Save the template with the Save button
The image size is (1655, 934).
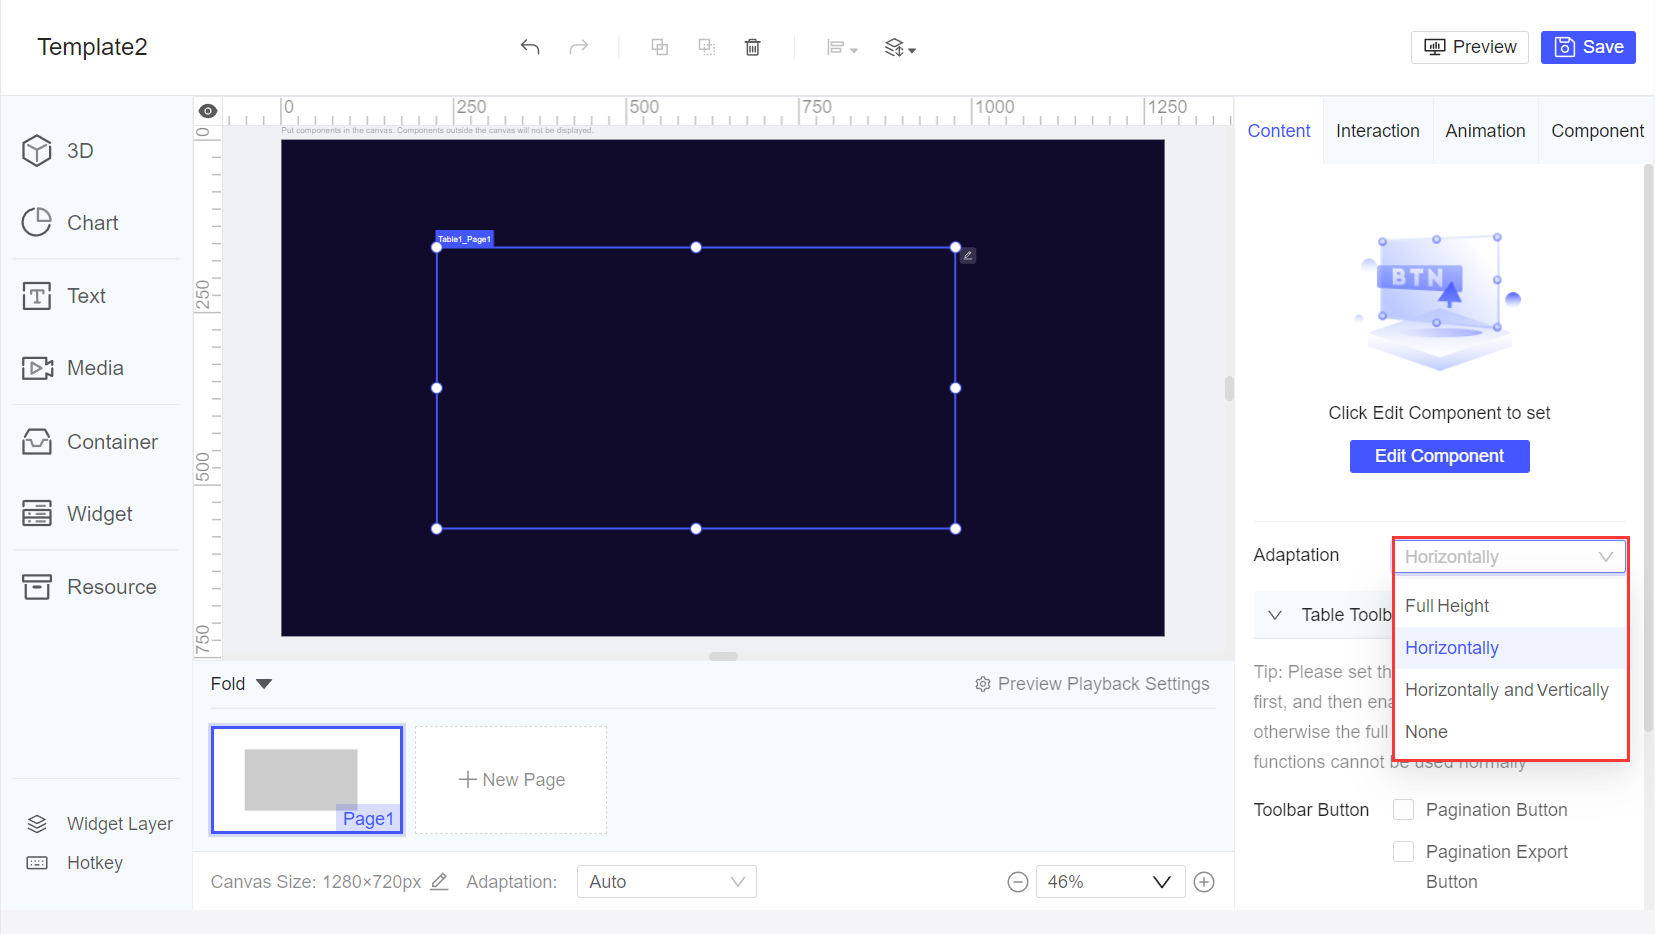(x=1588, y=47)
